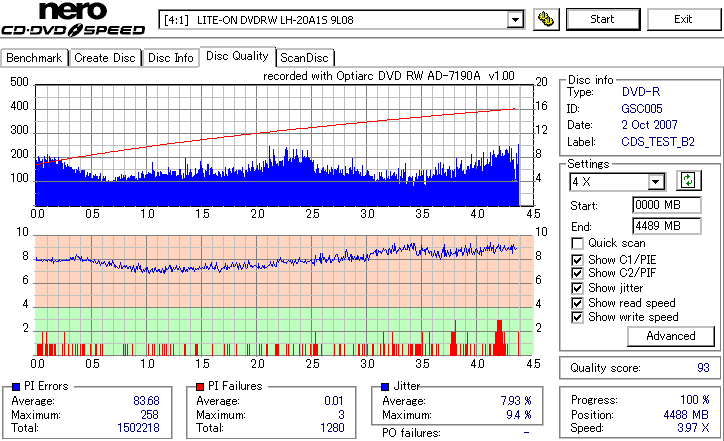Expand the 4 X speed dropdown
Screen dimensions: 724x441
(x=655, y=182)
